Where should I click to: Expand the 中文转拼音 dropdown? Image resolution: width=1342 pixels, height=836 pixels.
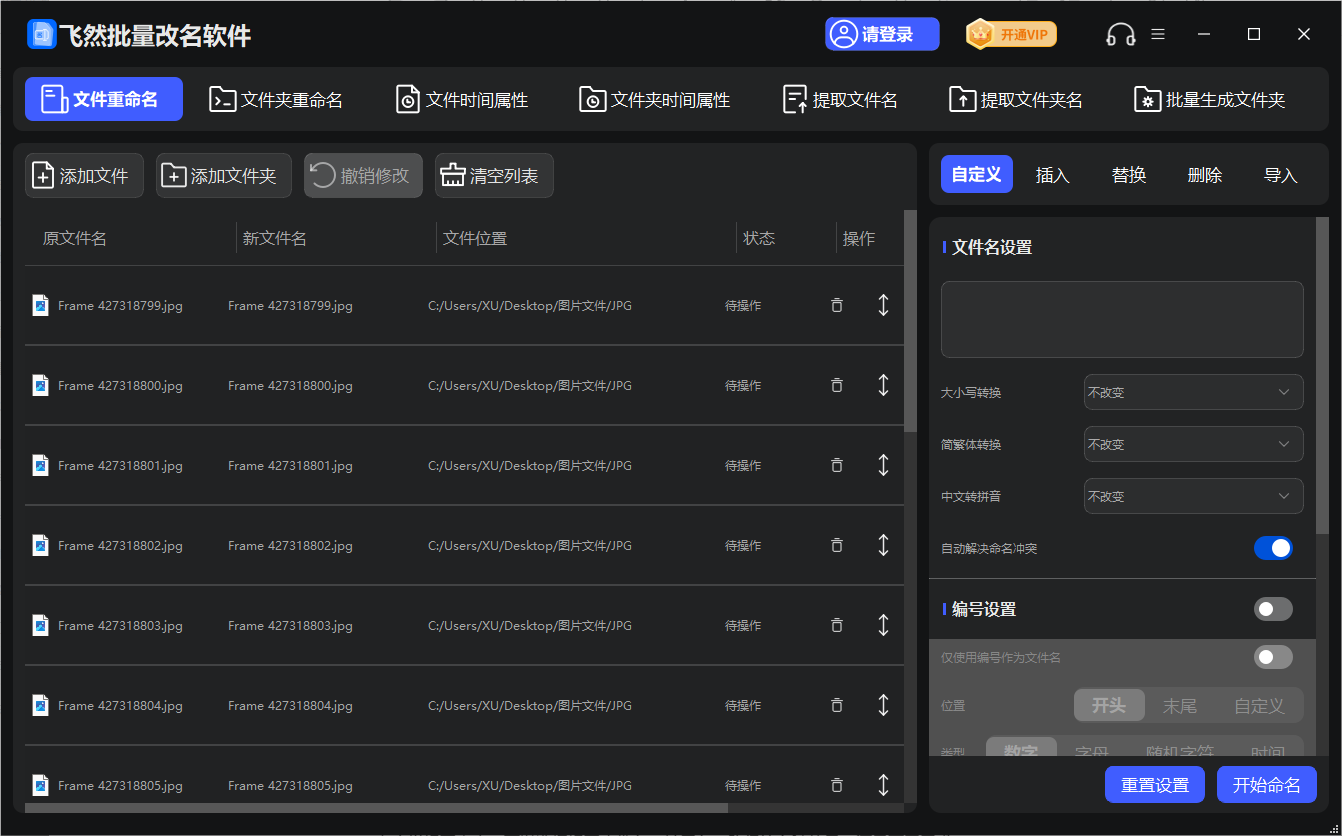(x=1192, y=497)
